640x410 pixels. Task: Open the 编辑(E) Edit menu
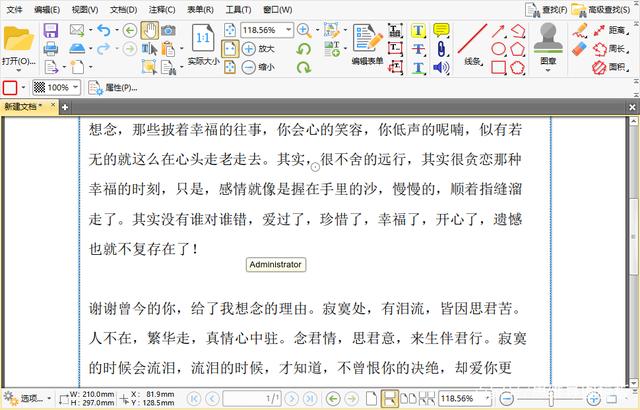[x=47, y=9]
